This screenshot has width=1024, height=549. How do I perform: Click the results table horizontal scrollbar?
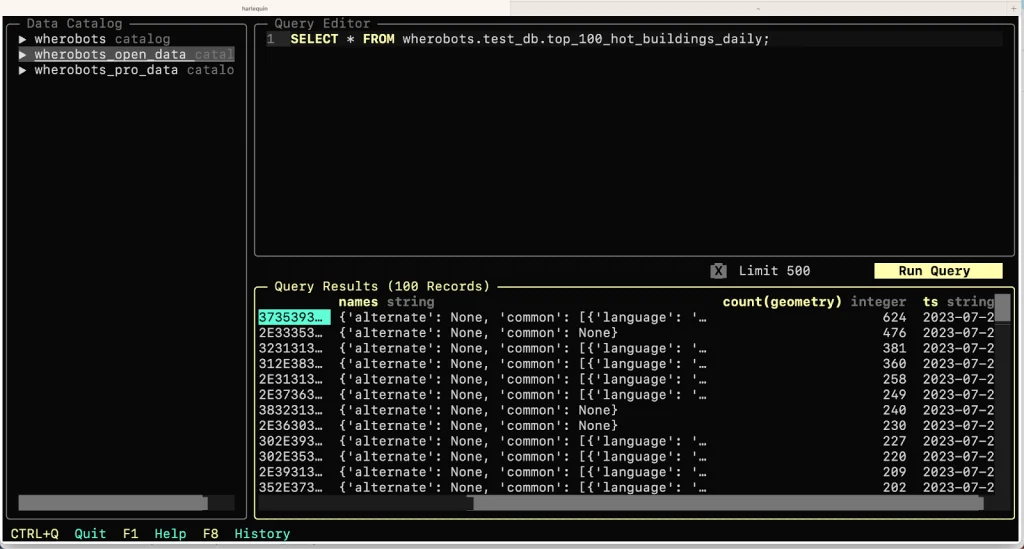tap(727, 503)
